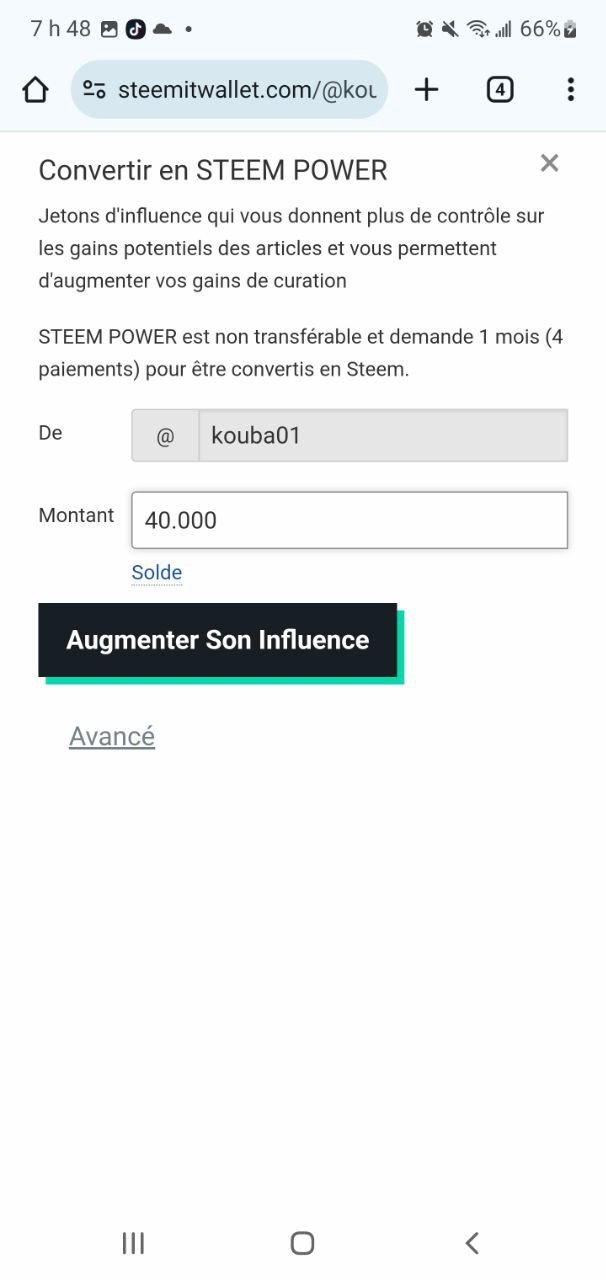Screen dimensions: 606x1280
Task: Open a new tab with plus icon
Action: pyautogui.click(x=427, y=90)
